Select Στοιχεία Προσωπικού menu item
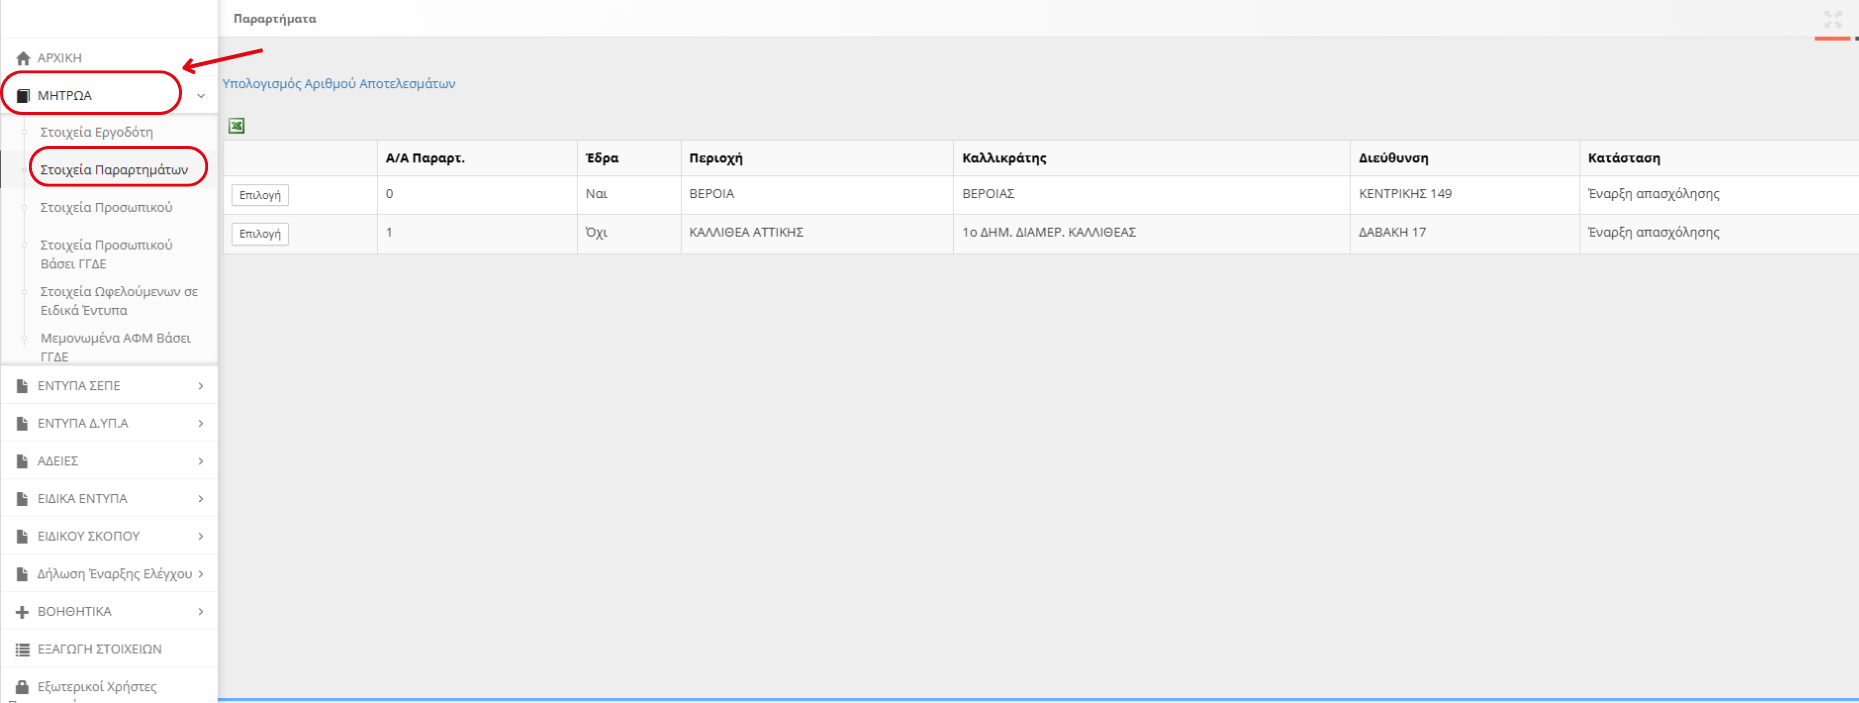Viewport: 1859px width, 703px height. pos(106,208)
